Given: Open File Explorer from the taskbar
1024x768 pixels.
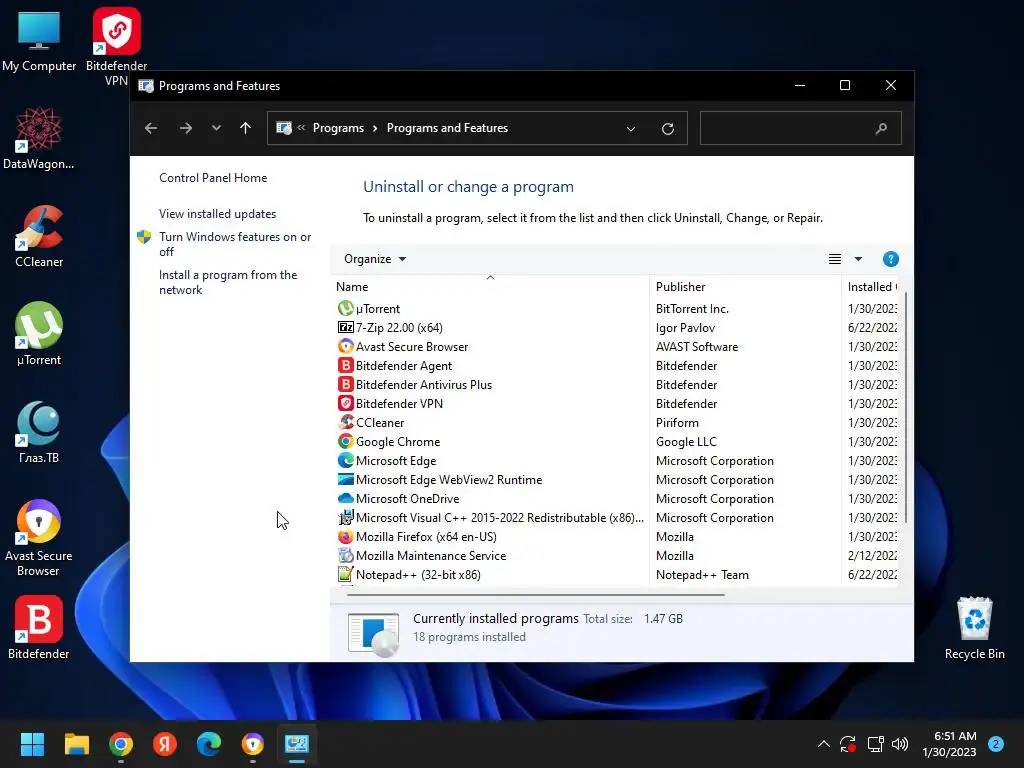Looking at the screenshot, I should pos(76,744).
